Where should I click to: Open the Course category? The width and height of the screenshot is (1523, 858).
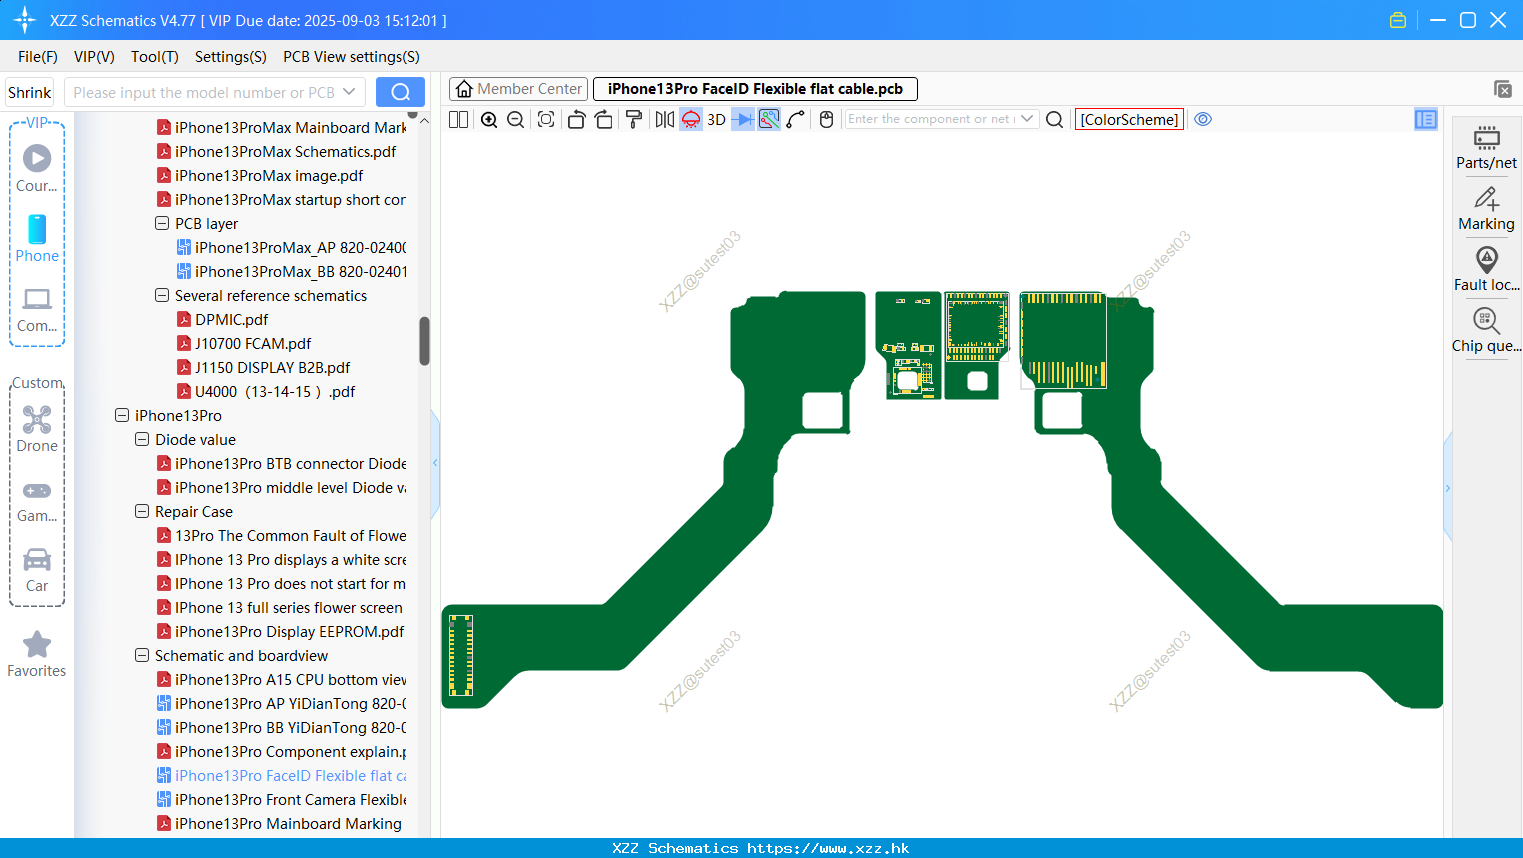37,169
